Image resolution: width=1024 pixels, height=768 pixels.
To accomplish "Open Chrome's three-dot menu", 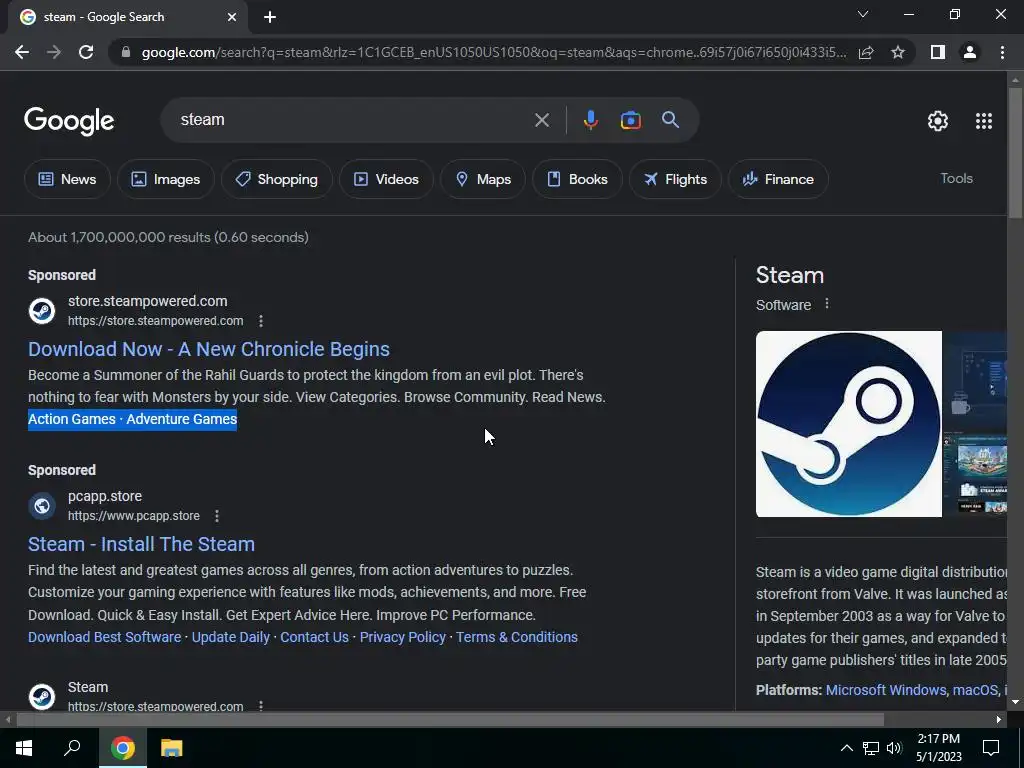I will tap(1002, 52).
